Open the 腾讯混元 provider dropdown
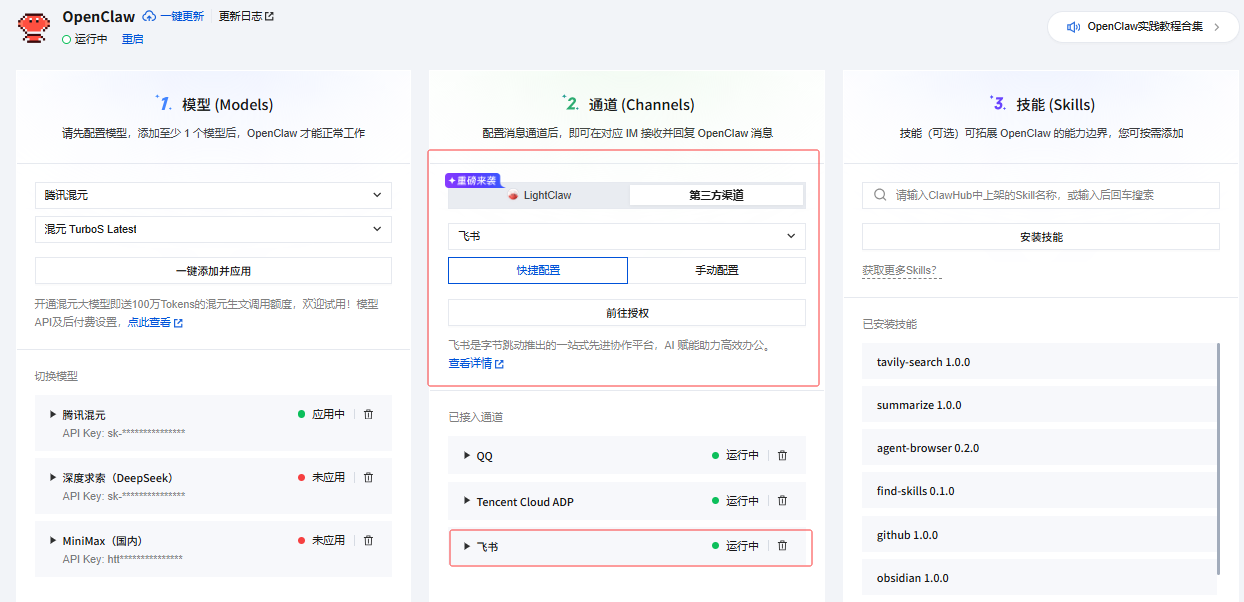 click(213, 195)
